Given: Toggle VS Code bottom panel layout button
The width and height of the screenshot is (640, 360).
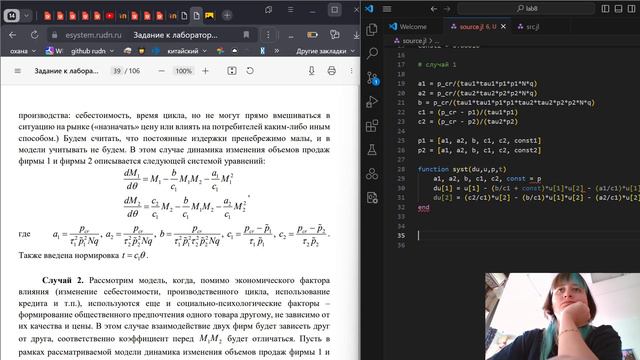Looking at the screenshot, I should 618,9.
